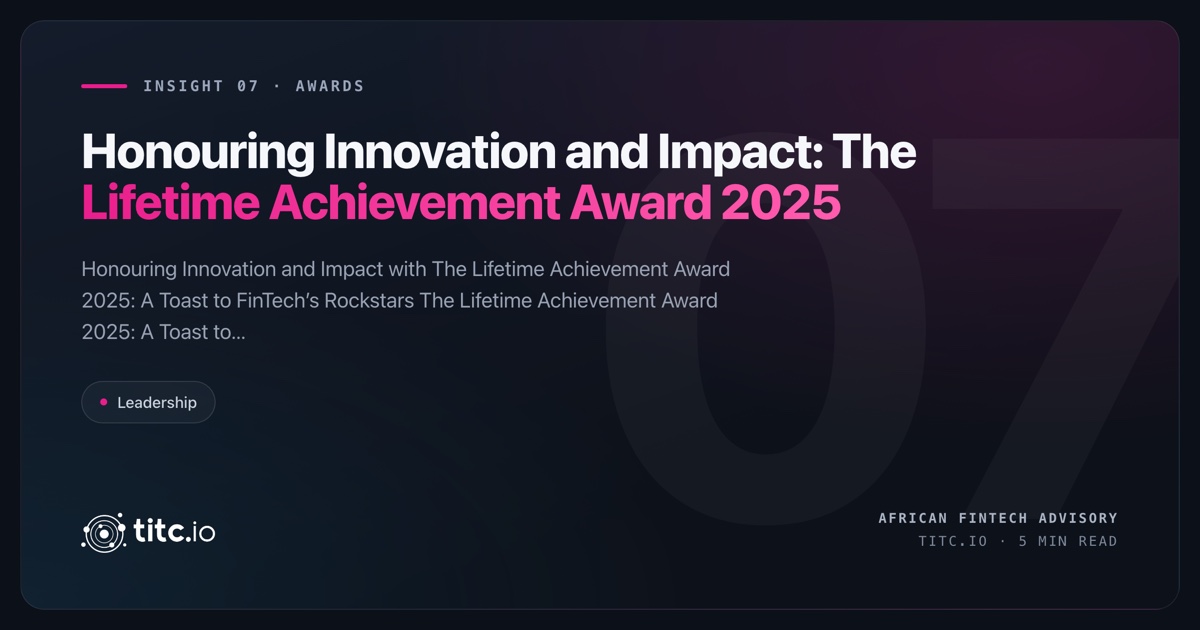This screenshot has height=630, width=1200.
Task: Select the Leadership tag pill
Action: coord(148,402)
